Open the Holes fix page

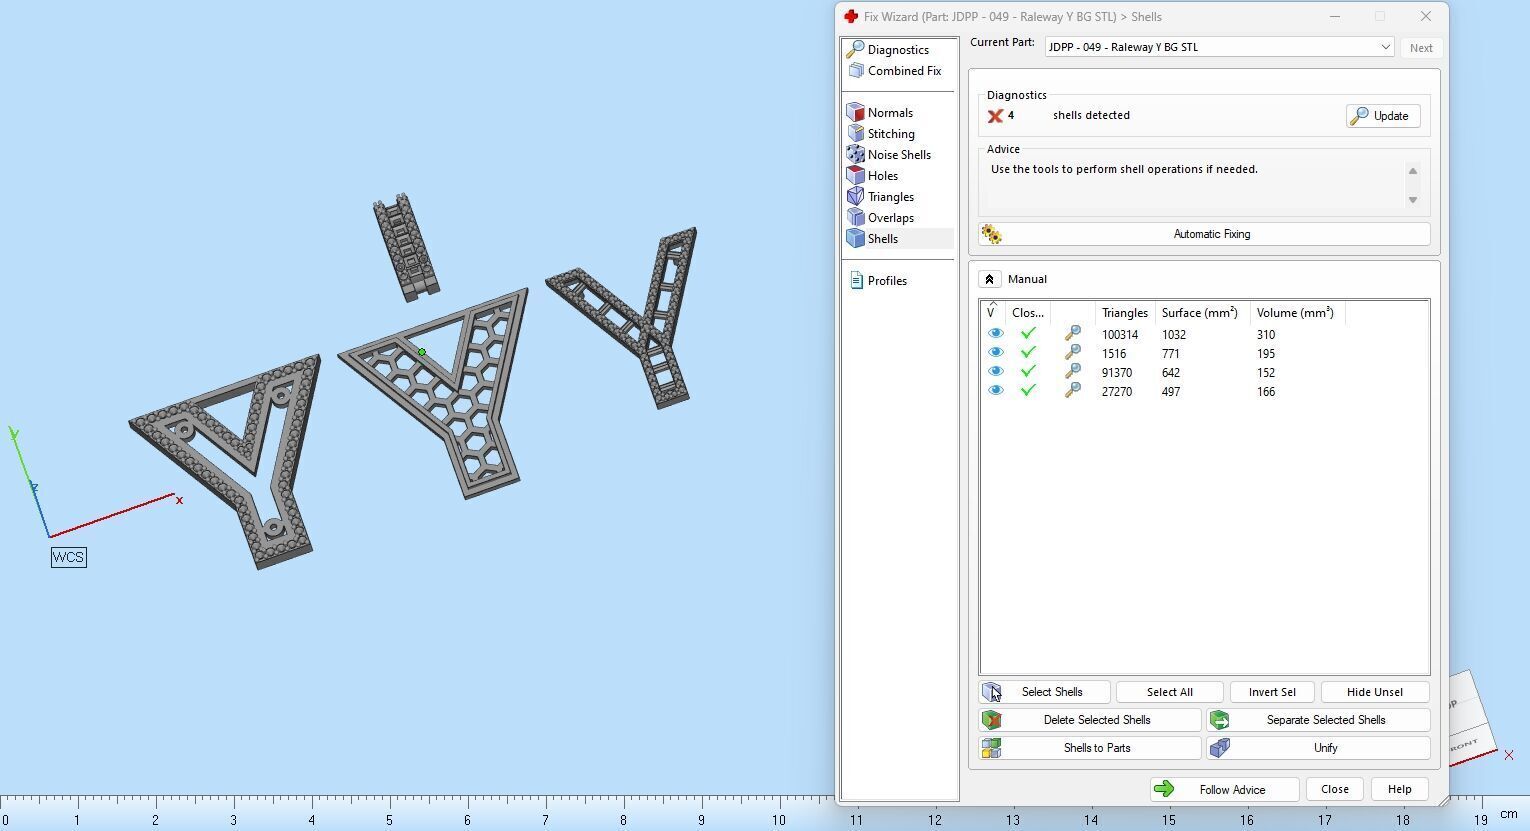(x=882, y=175)
